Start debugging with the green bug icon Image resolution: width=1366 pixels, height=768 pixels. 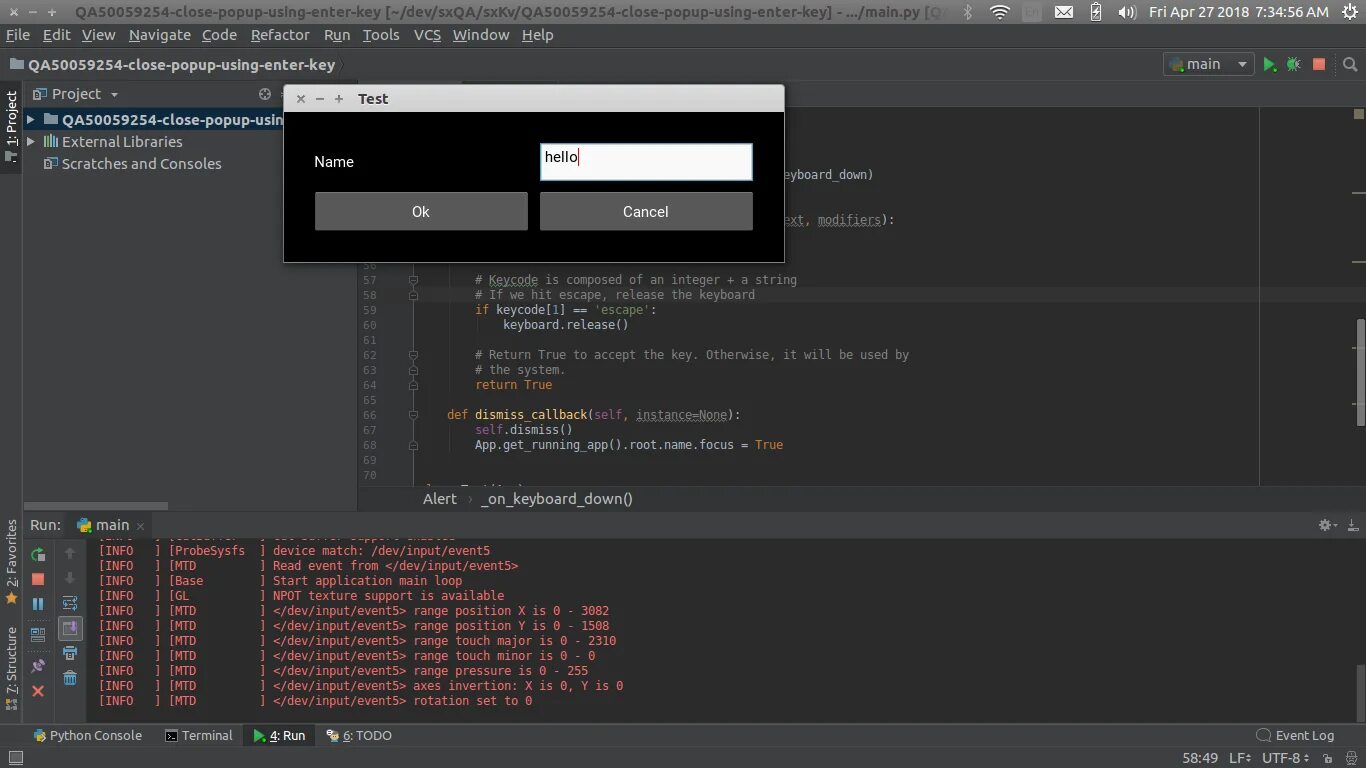point(1294,64)
